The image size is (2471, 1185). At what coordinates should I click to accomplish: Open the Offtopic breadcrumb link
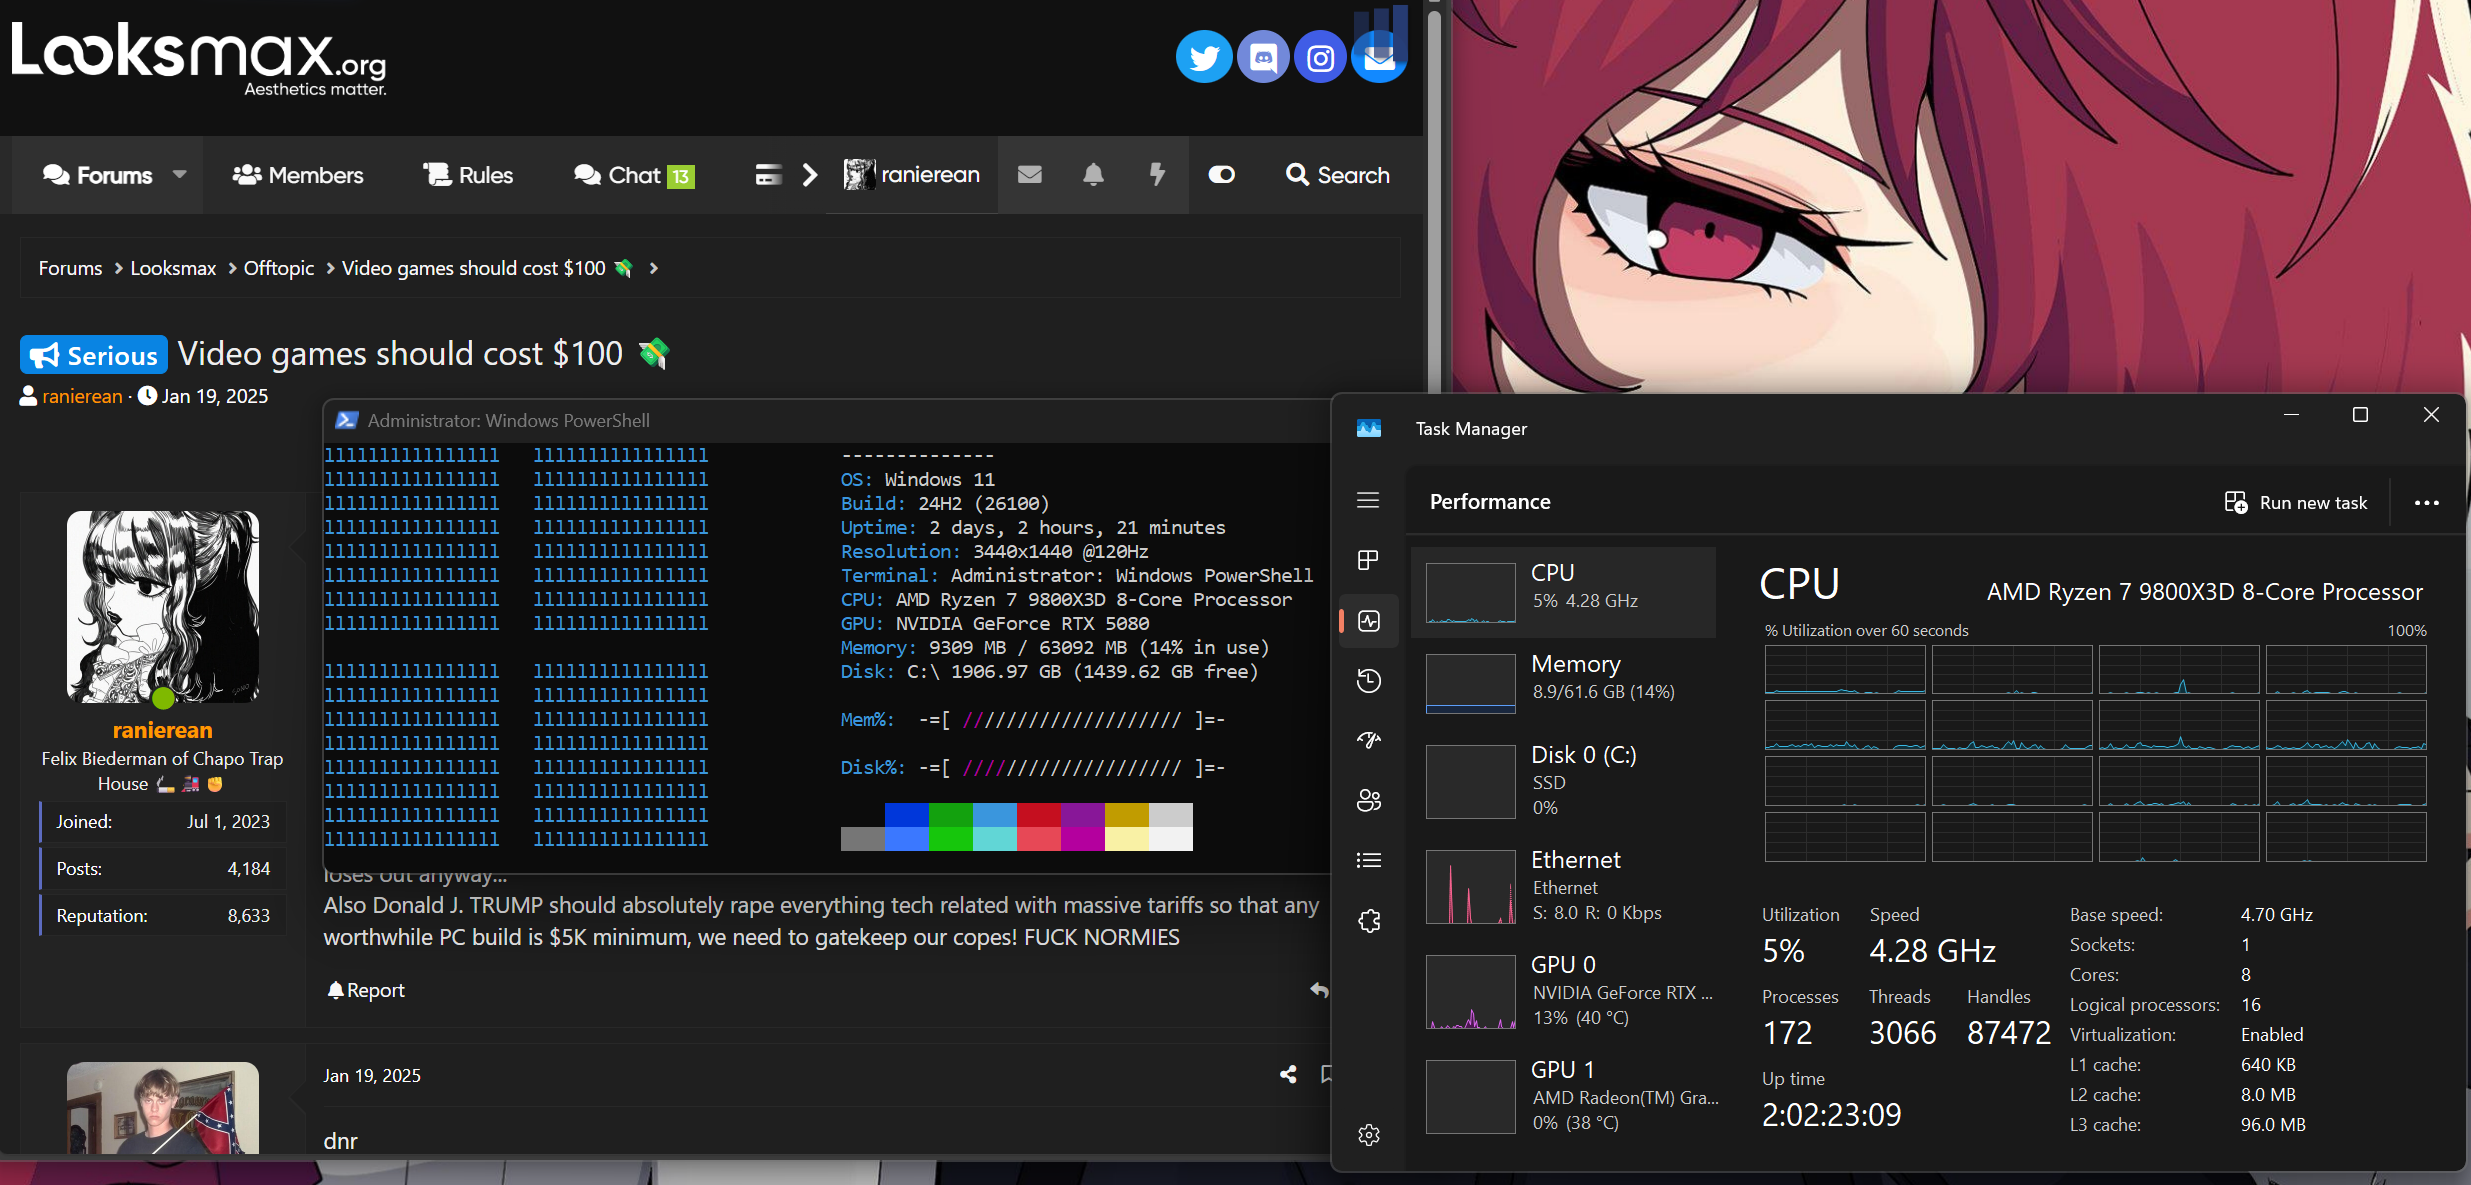tap(278, 268)
